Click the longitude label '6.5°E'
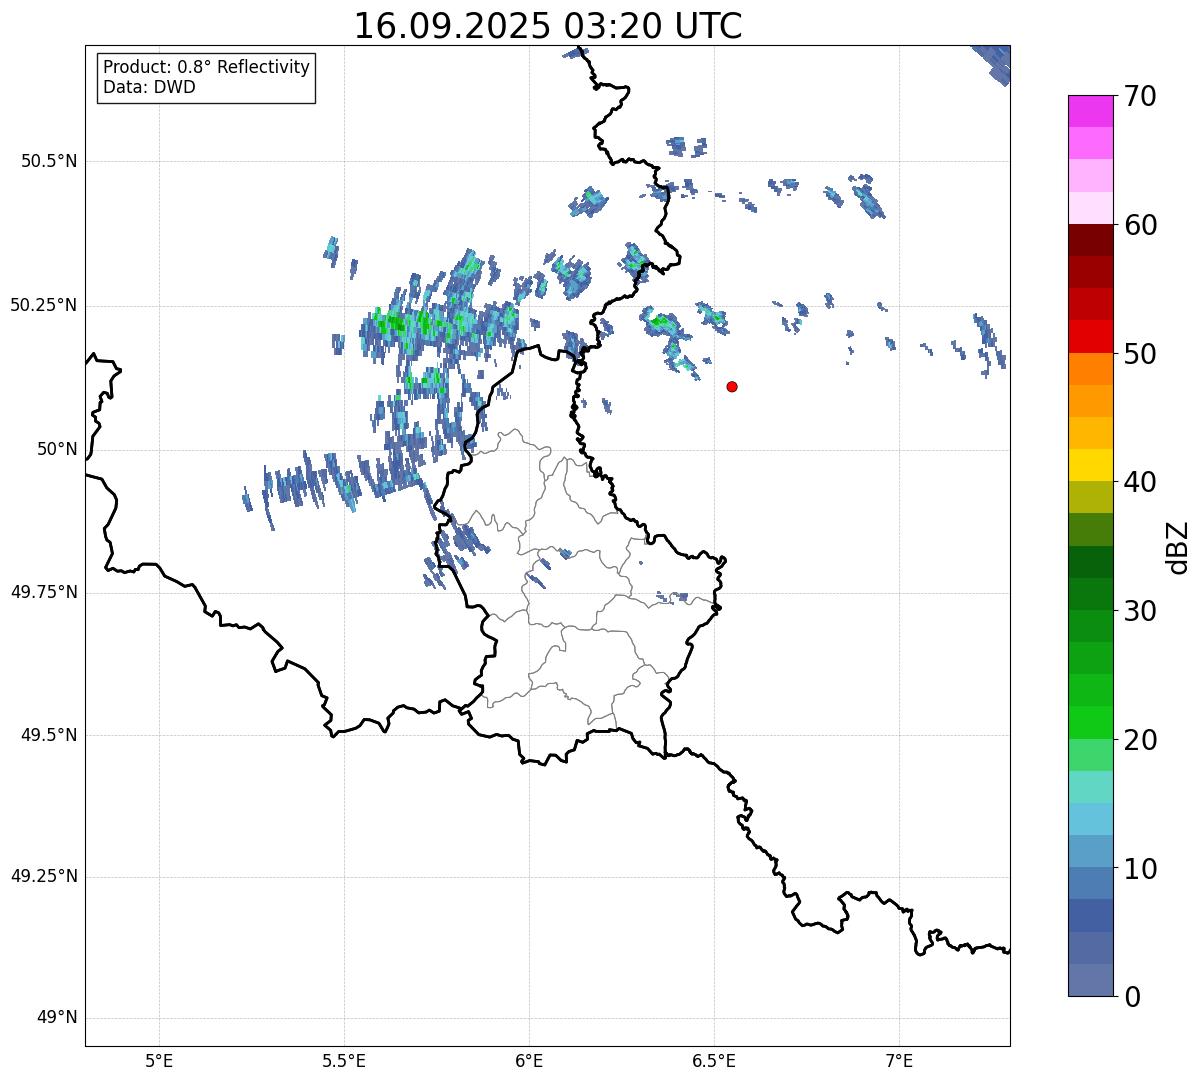The height and width of the screenshot is (1081, 1202). point(714,1060)
